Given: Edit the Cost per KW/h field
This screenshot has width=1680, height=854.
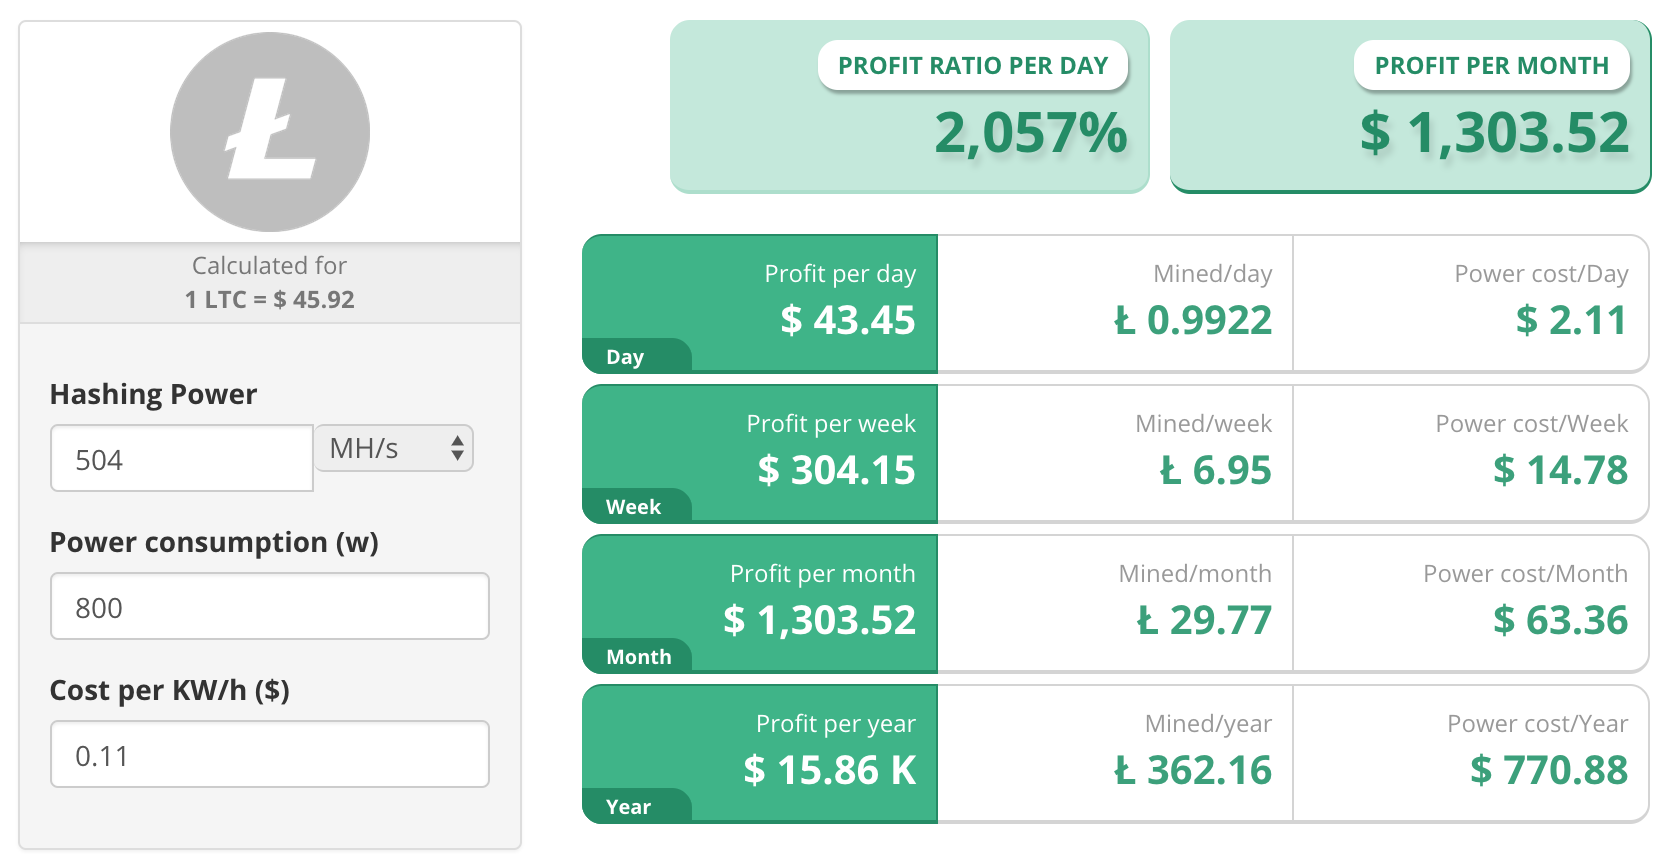Looking at the screenshot, I should point(270,754).
